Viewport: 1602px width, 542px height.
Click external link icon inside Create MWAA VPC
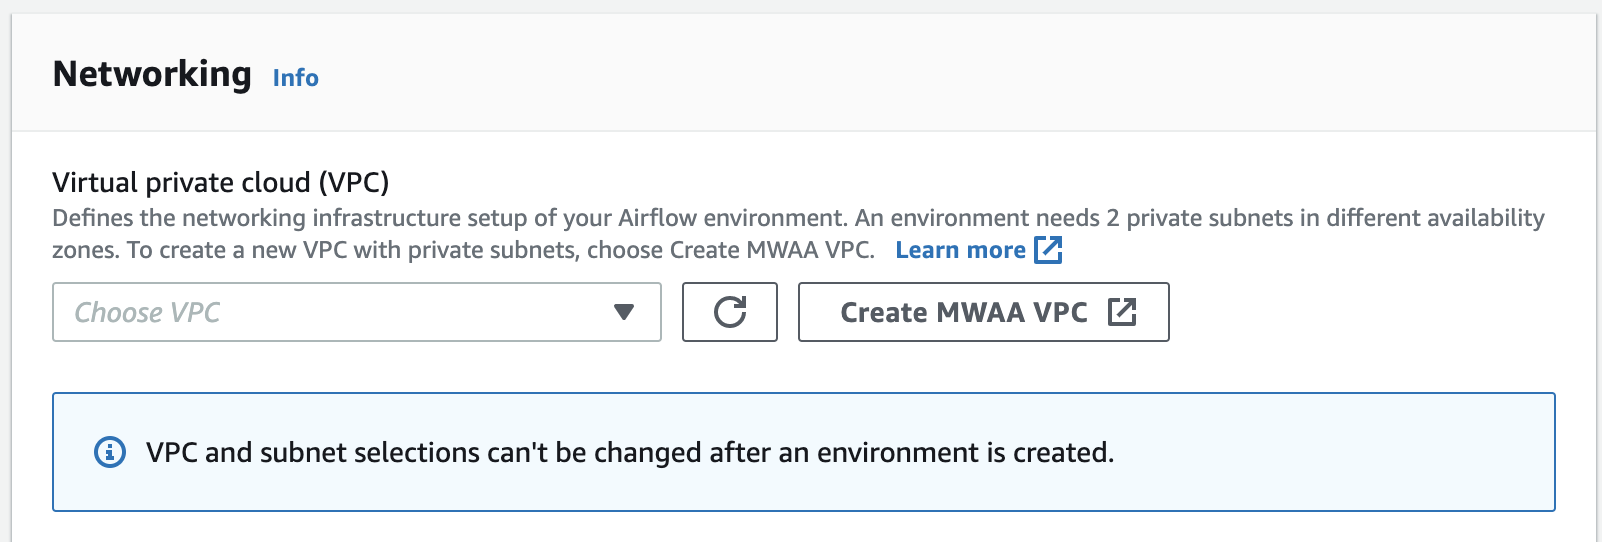[x=1122, y=312]
